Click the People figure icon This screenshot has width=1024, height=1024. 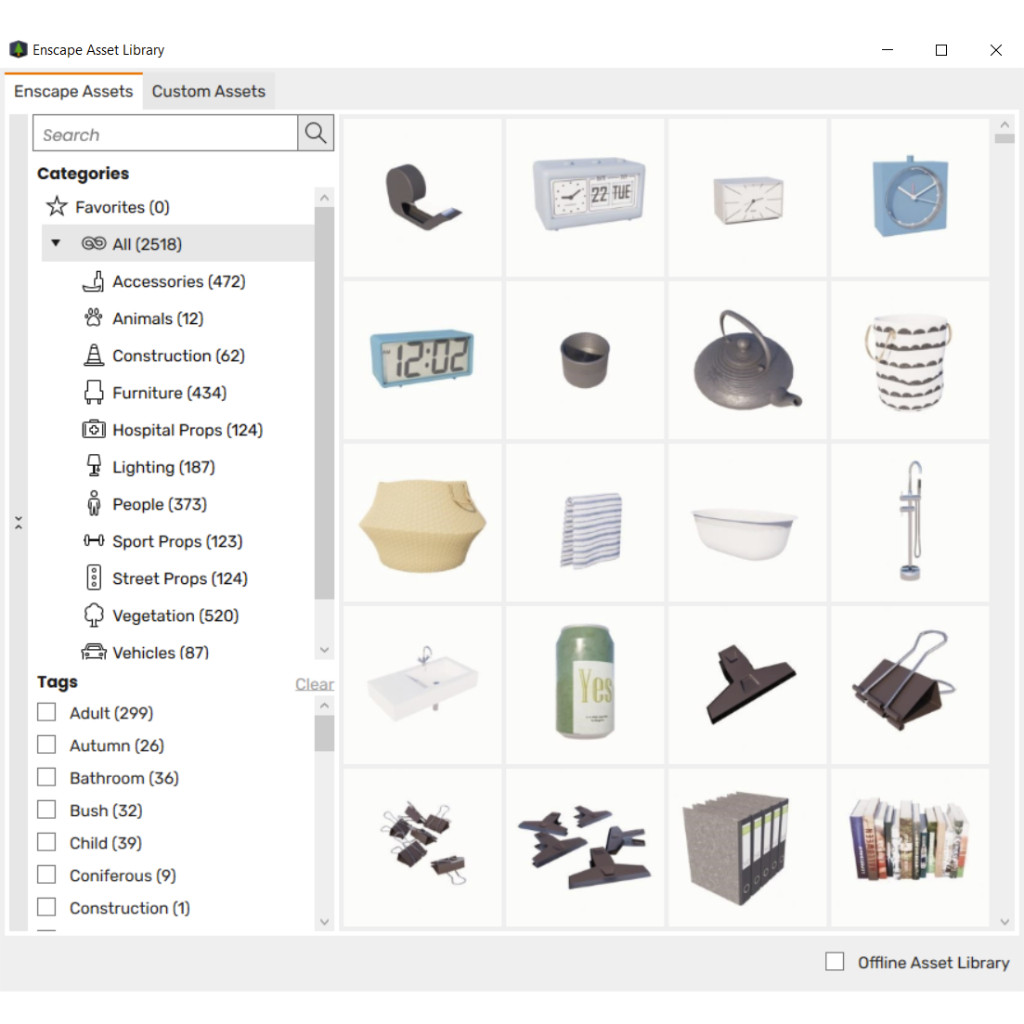[x=93, y=504]
